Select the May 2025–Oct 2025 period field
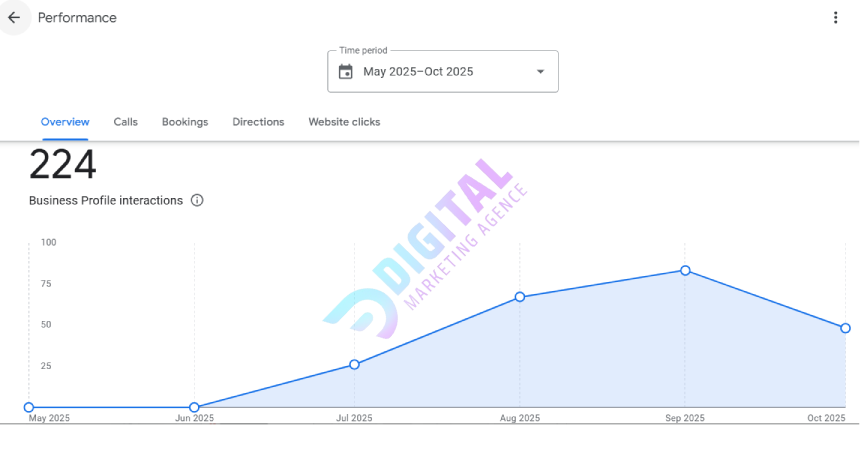This screenshot has width=860, height=473. point(430,72)
